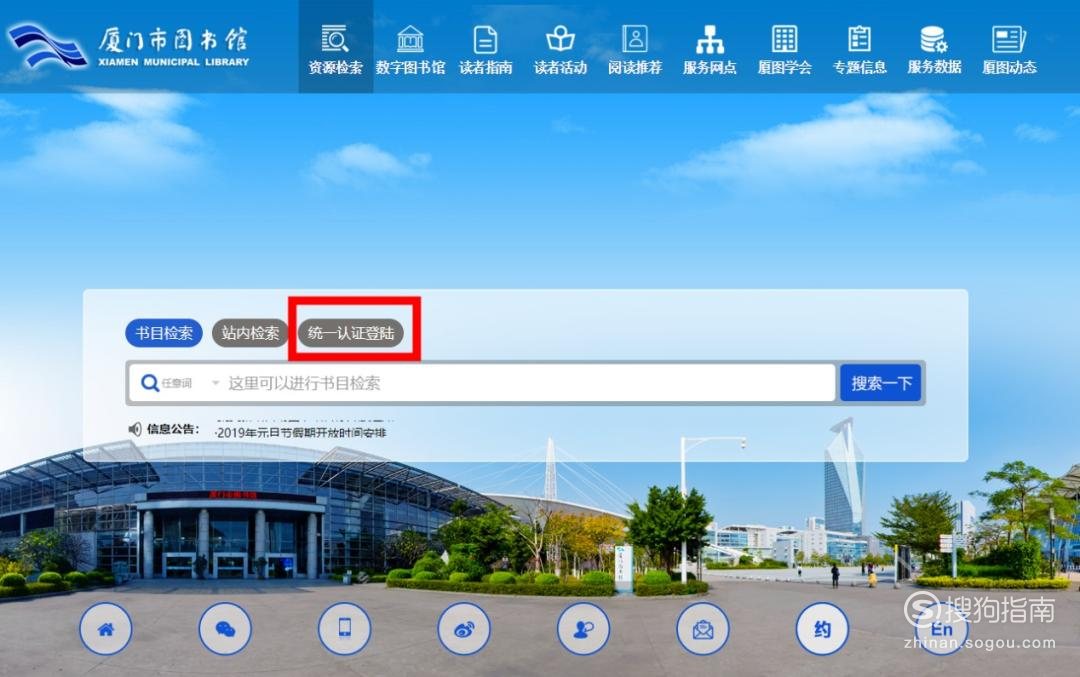Select the 书目检索 tab
1080x677 pixels.
click(164, 333)
